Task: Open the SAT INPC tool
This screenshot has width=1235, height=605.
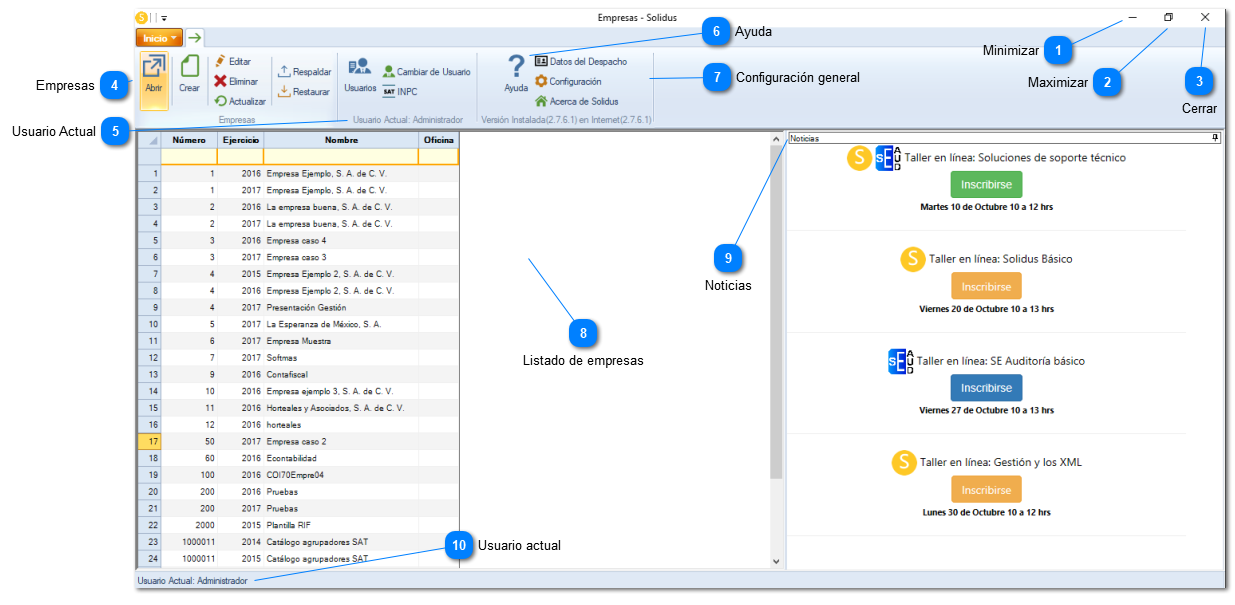Action: 400,91
